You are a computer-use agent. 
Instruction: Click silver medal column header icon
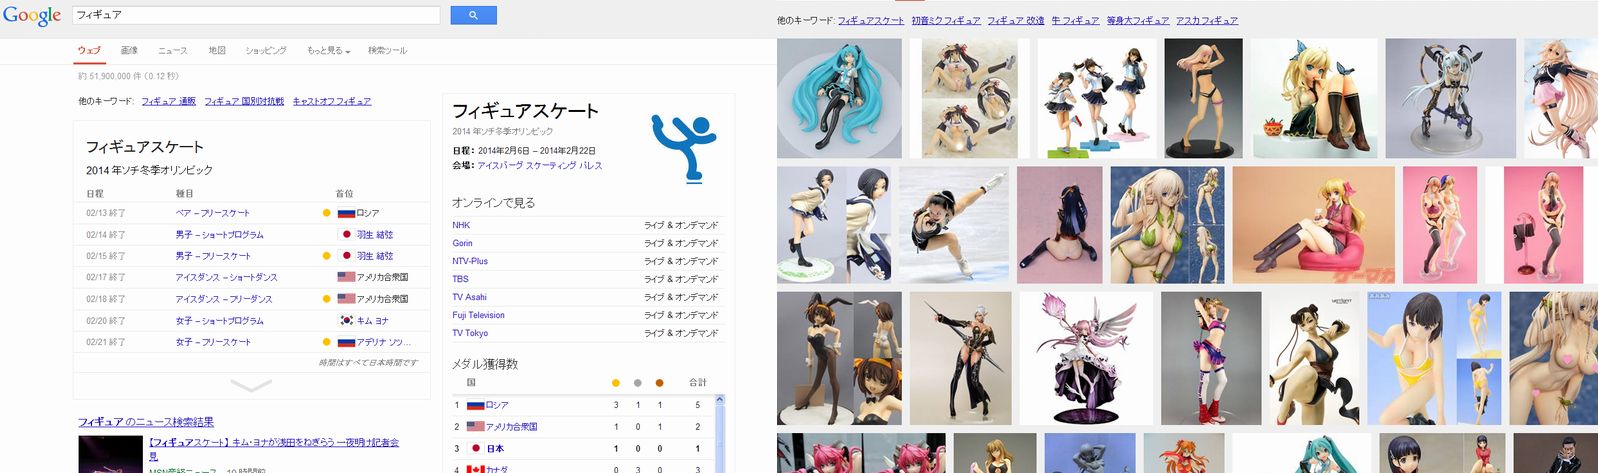pos(637,382)
